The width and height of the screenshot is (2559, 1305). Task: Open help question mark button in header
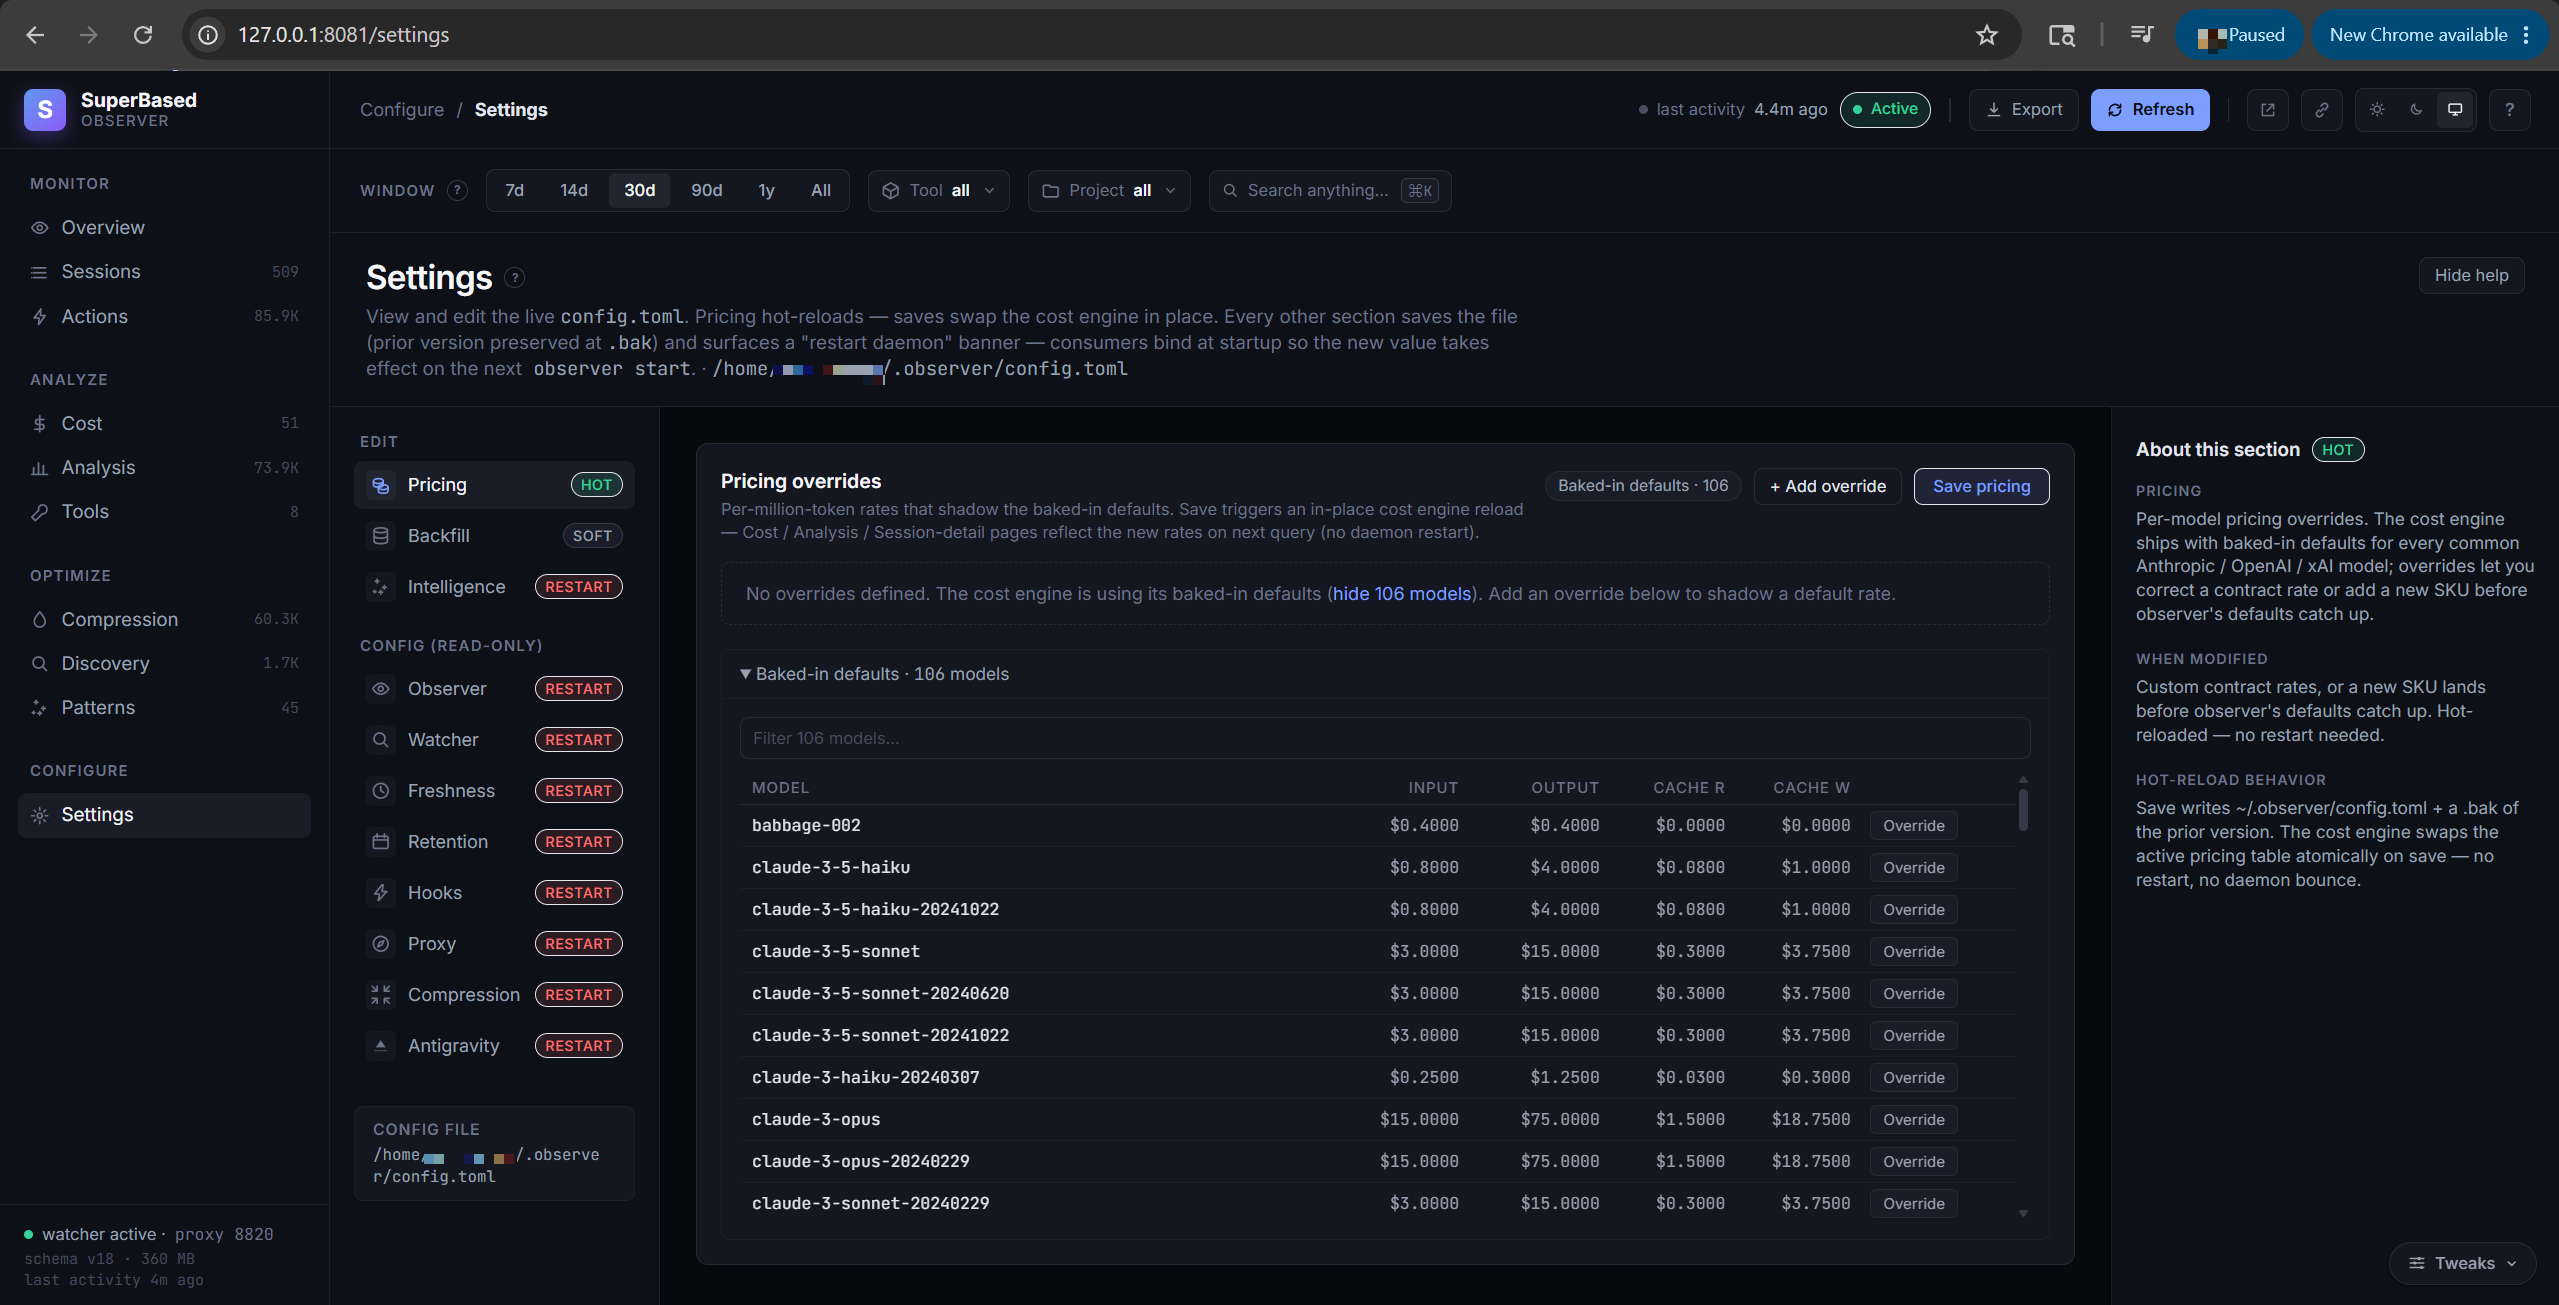pyautogui.click(x=2509, y=110)
